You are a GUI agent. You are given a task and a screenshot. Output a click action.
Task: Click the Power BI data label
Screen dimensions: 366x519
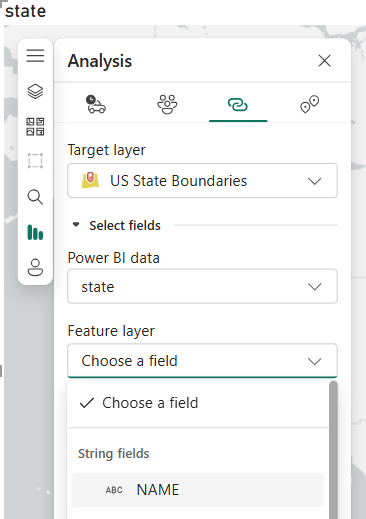click(114, 258)
